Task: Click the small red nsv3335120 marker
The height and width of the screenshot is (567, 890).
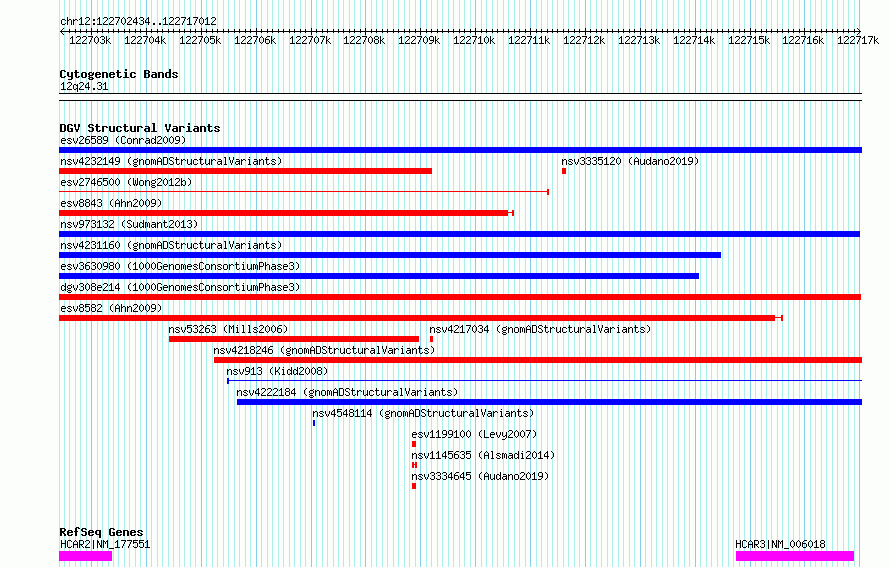Action: coord(564,171)
